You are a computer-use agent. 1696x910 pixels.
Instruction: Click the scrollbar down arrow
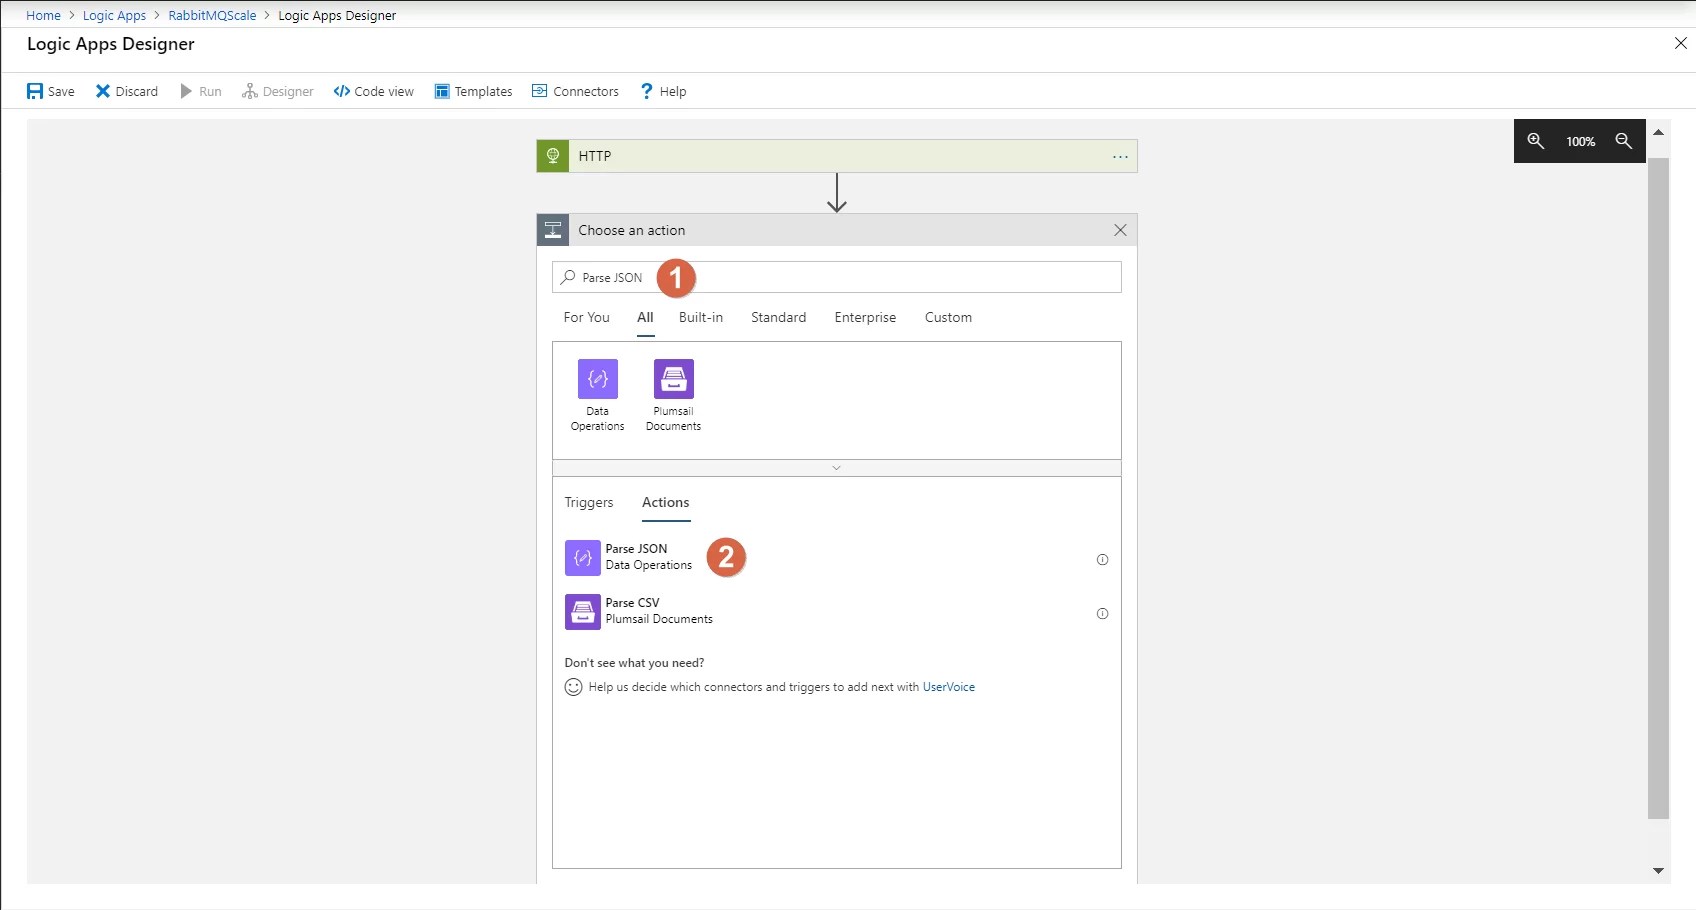(1659, 871)
